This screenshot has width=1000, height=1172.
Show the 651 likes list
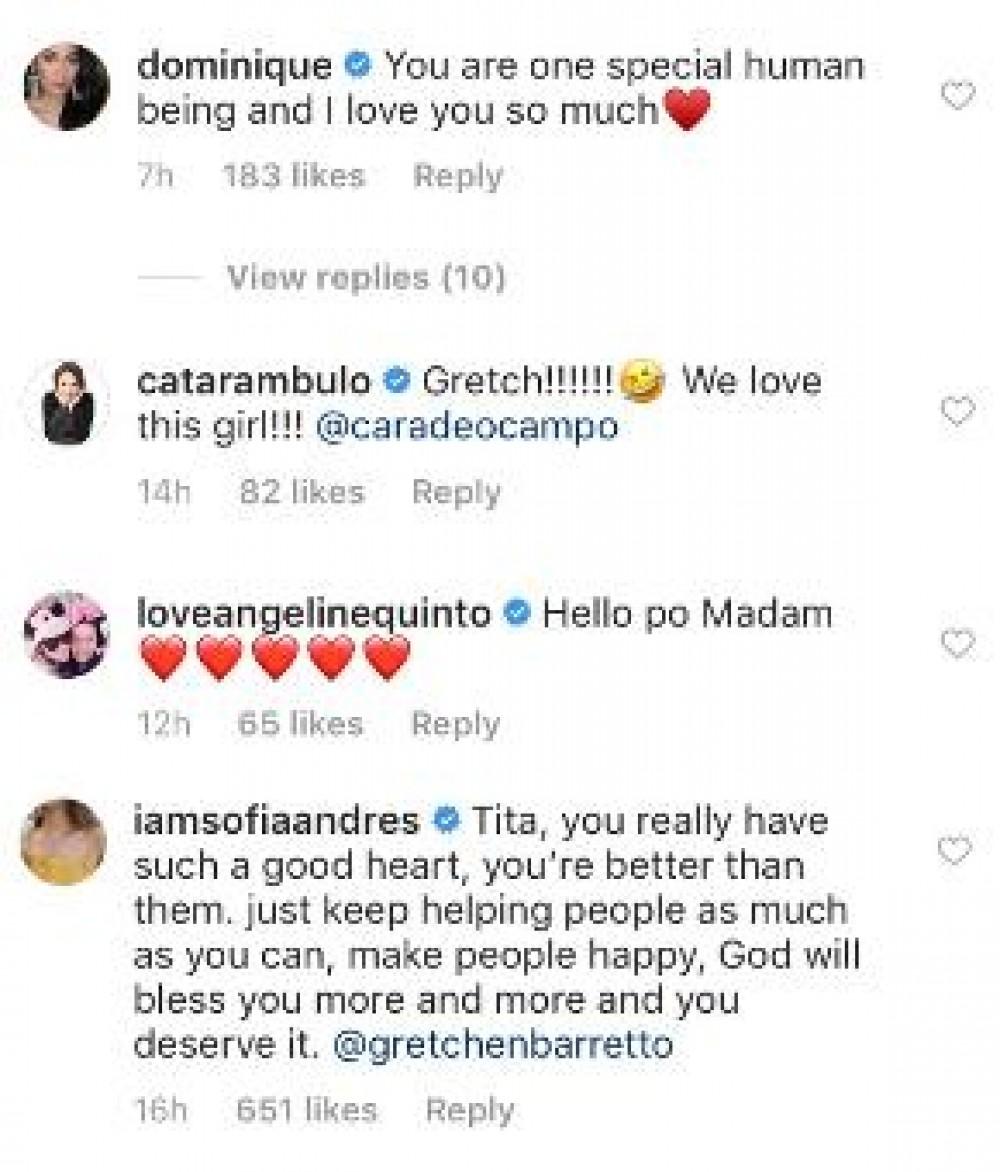click(306, 1110)
